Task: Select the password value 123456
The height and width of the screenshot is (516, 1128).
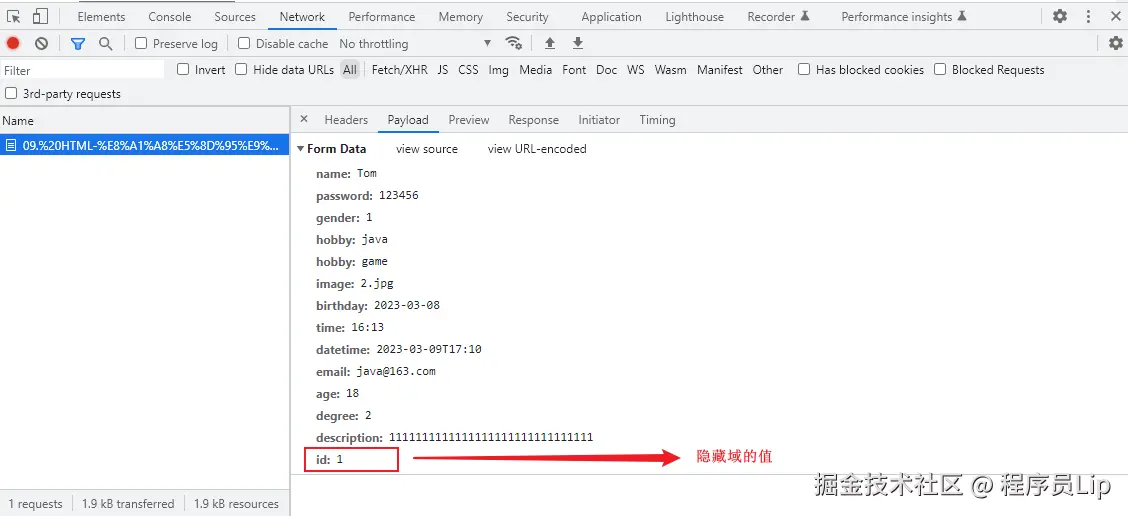Action: click(x=399, y=195)
